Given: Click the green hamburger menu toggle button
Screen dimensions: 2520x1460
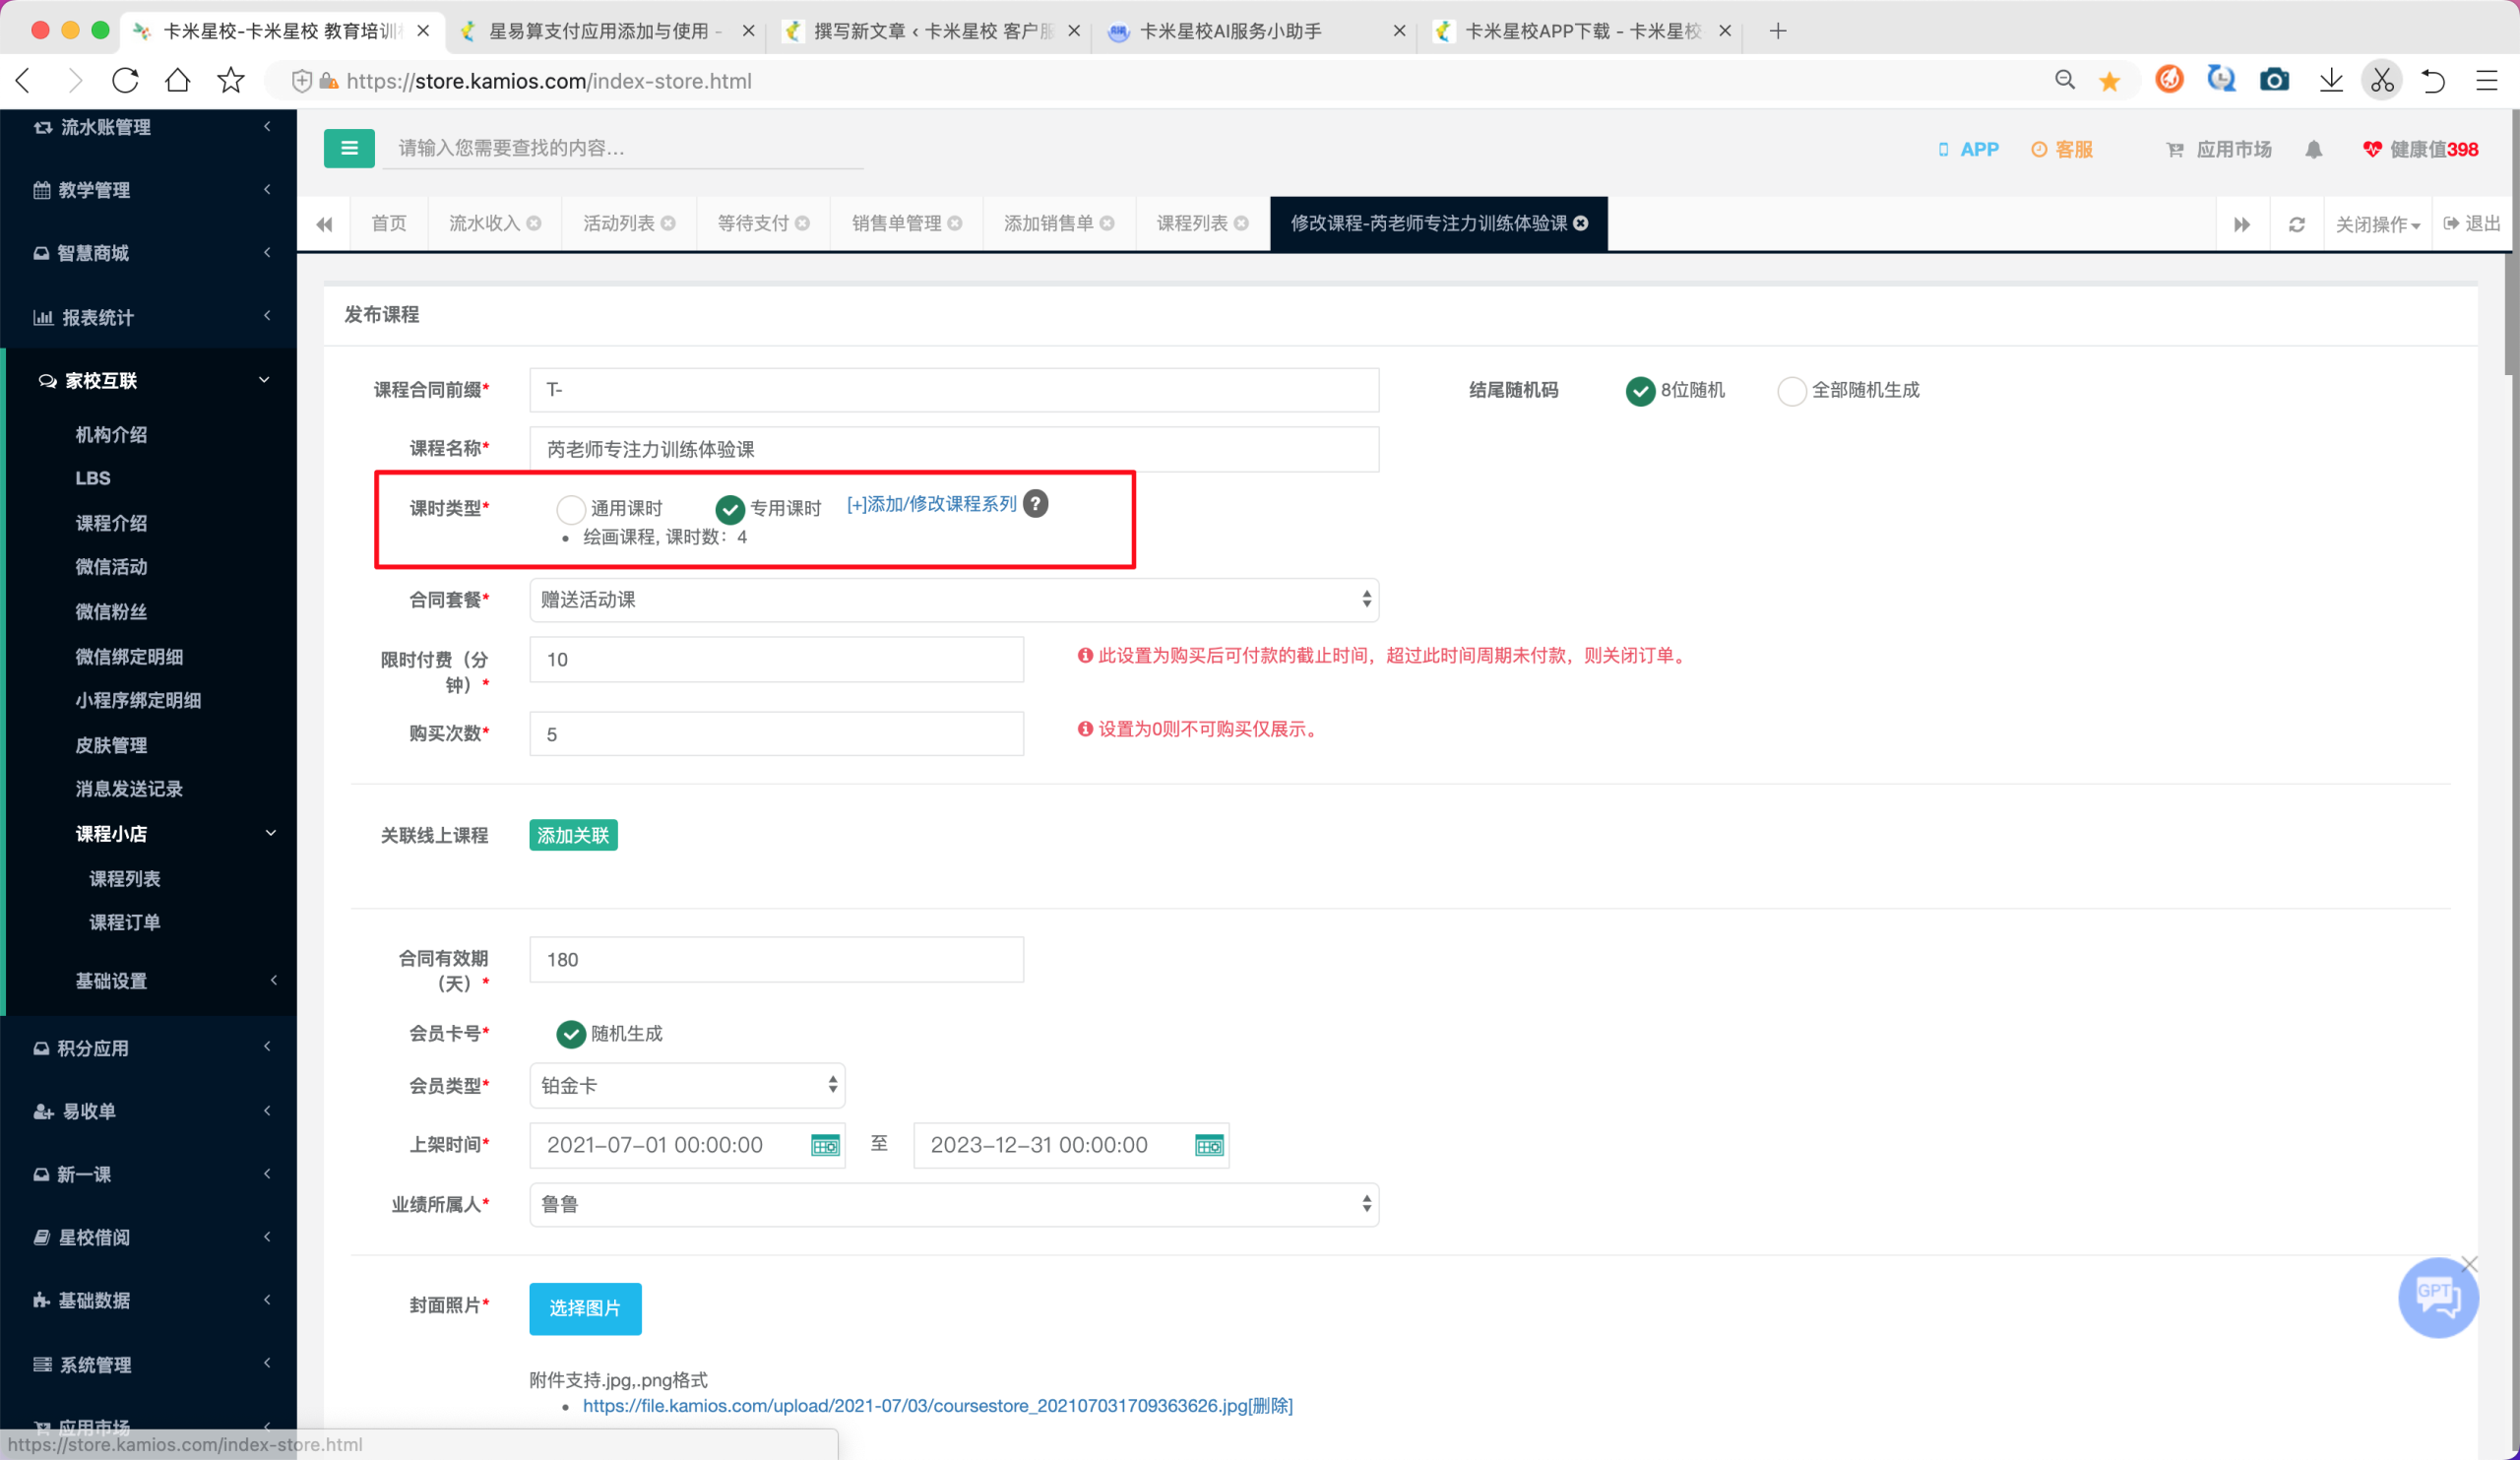Looking at the screenshot, I should click(349, 148).
